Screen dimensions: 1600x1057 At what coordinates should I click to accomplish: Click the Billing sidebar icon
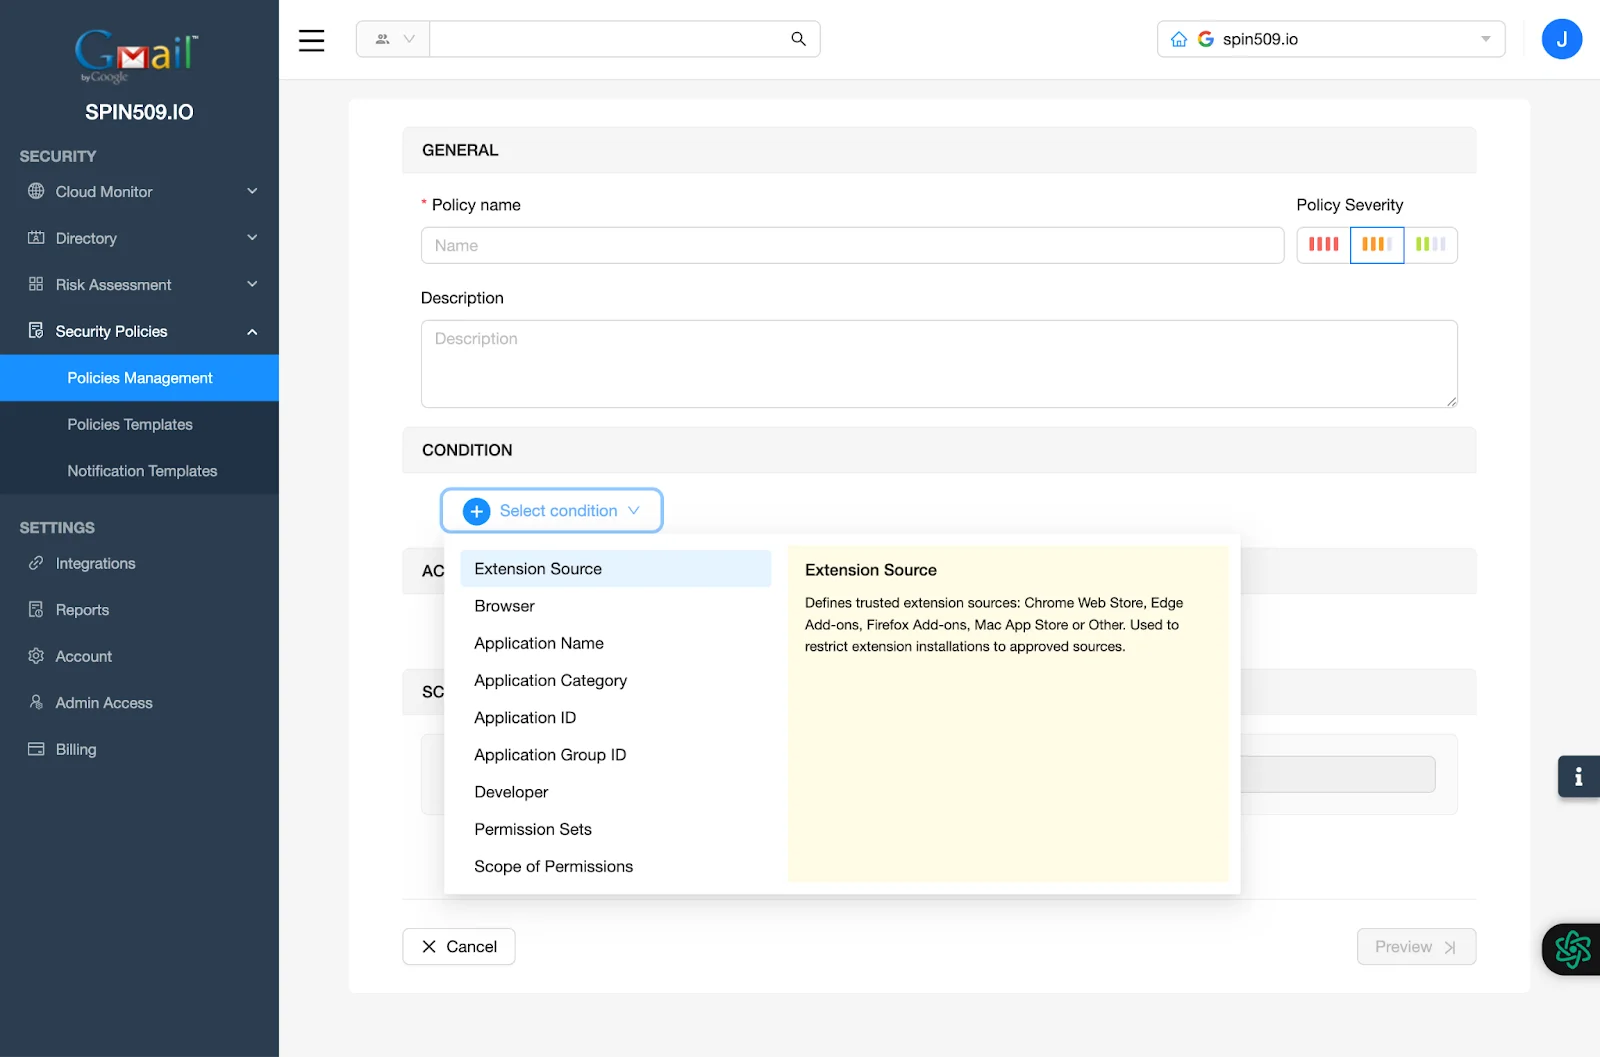point(36,749)
